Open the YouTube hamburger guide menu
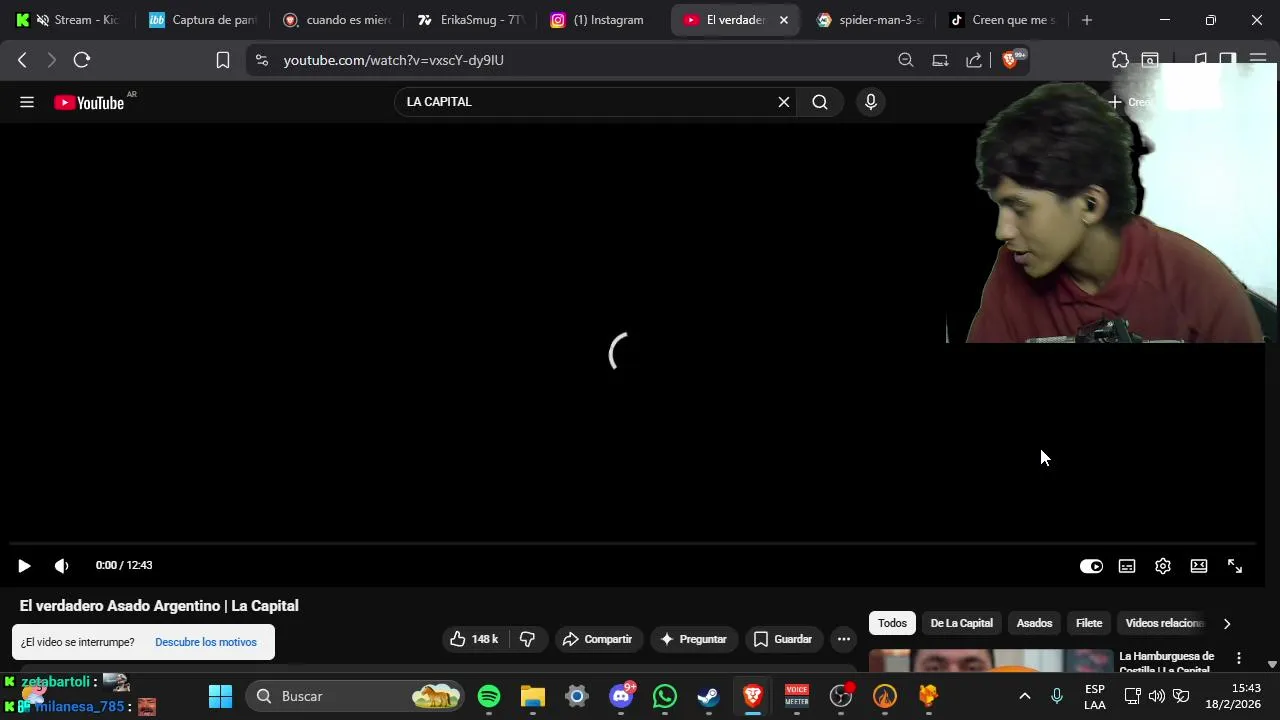This screenshot has width=1280, height=720. pyautogui.click(x=27, y=102)
